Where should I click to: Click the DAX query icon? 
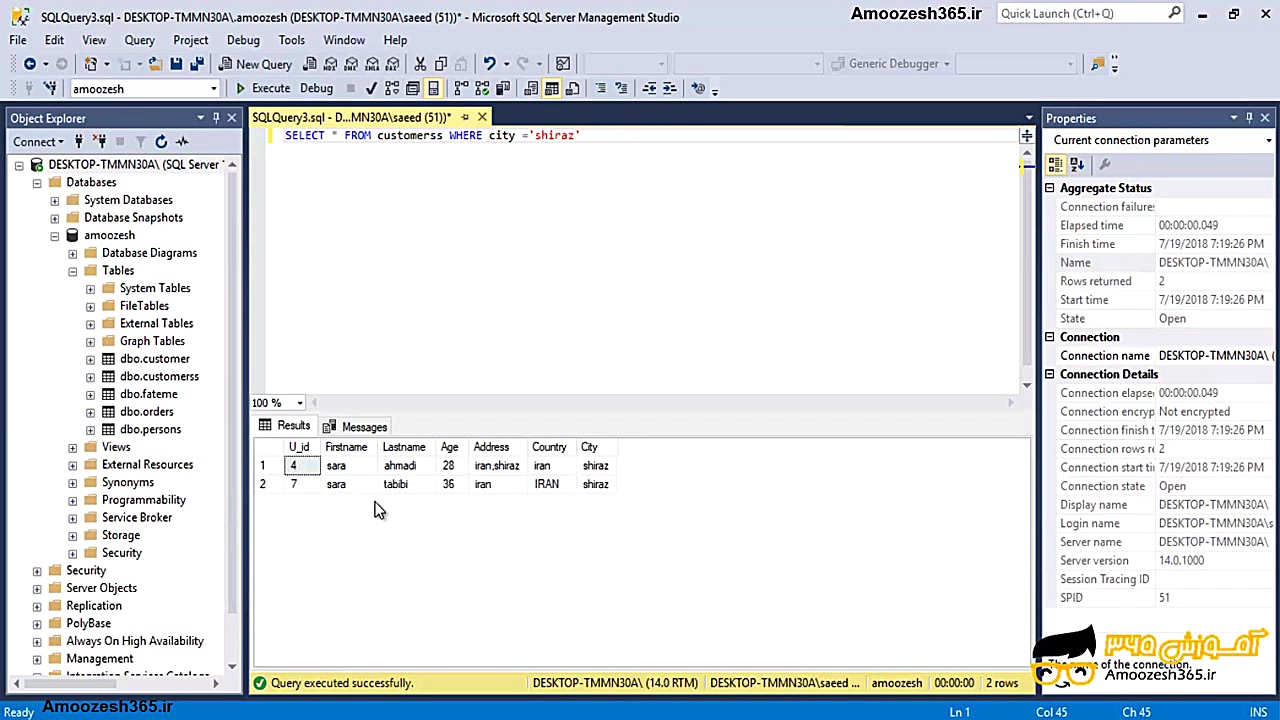click(393, 64)
